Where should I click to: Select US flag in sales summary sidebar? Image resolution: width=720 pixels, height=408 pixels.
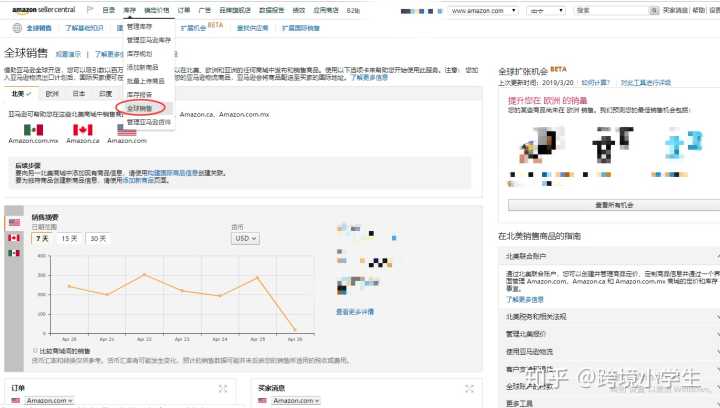coord(14,222)
